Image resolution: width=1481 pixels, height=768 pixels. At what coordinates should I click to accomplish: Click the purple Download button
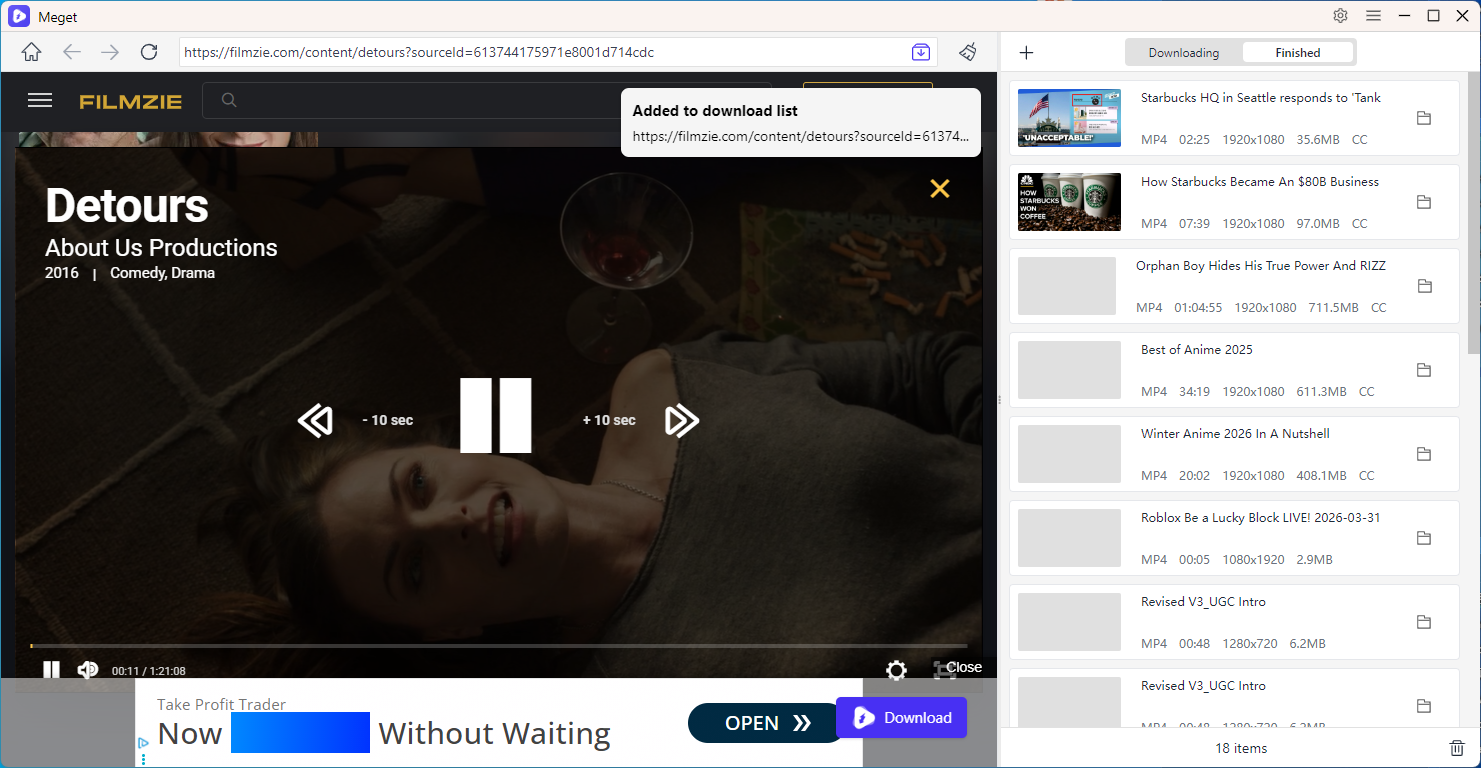pos(901,717)
